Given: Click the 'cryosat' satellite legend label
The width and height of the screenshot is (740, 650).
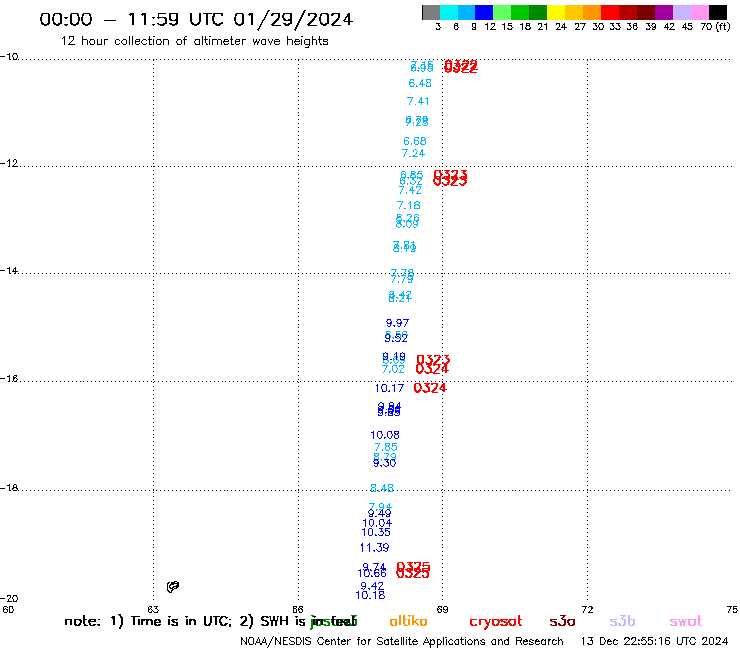Looking at the screenshot, I should tap(496, 622).
